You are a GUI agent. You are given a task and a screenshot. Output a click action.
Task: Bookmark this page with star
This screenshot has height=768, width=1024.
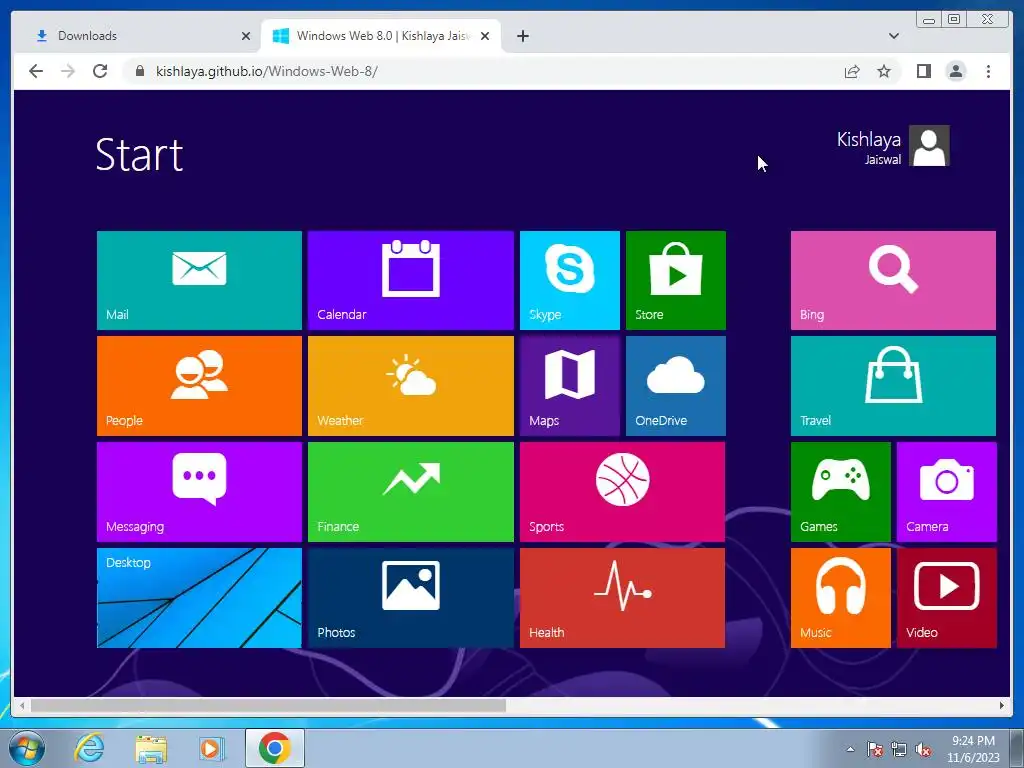884,71
